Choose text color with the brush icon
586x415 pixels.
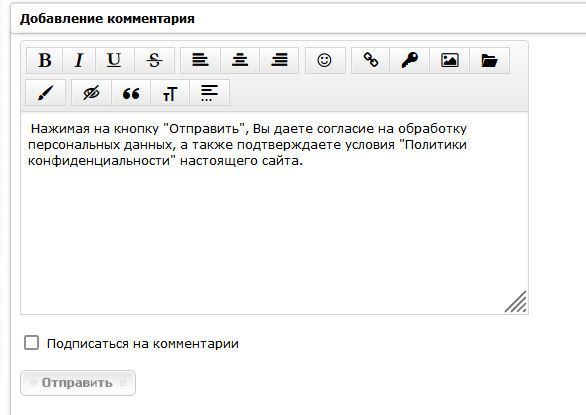[x=46, y=92]
